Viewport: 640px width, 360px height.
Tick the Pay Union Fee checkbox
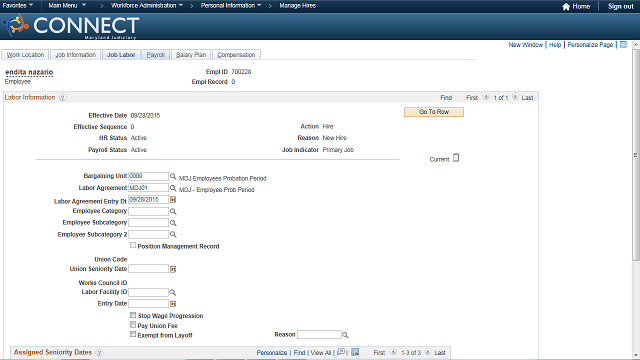(x=133, y=325)
